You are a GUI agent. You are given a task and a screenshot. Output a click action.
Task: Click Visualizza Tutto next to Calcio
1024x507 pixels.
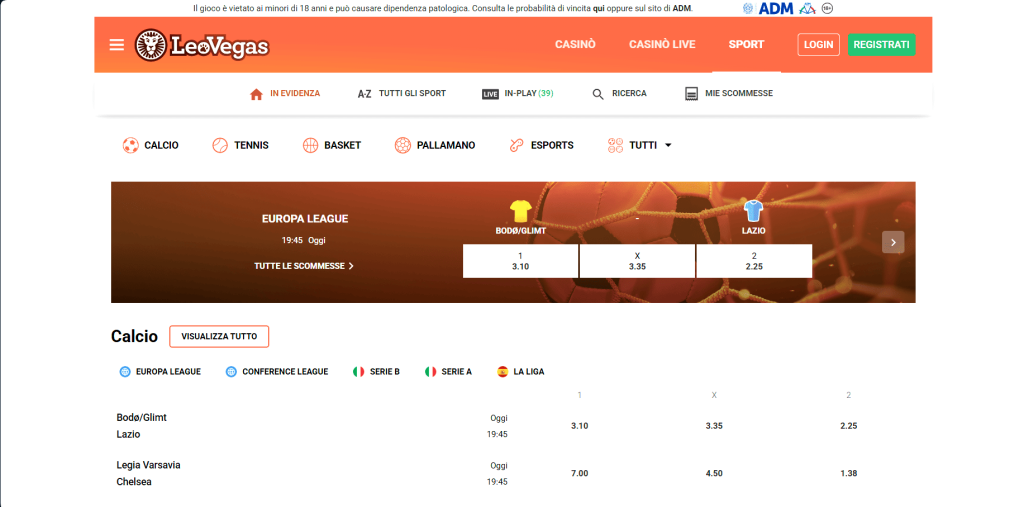pyautogui.click(x=219, y=336)
